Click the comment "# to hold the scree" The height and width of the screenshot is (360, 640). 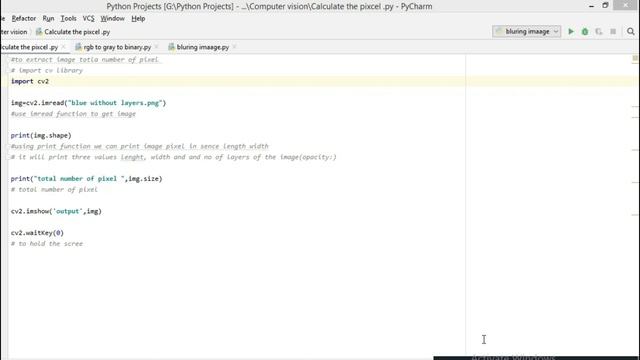pos(47,244)
